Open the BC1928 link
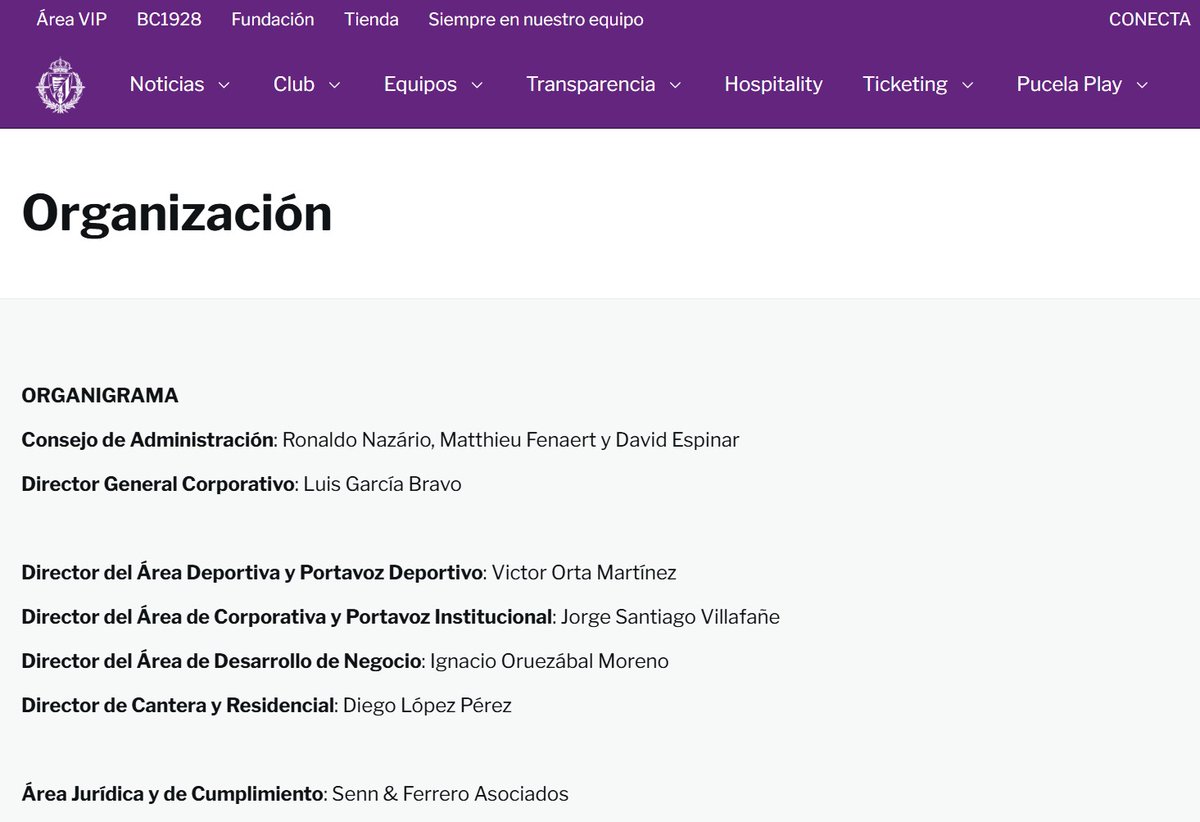This screenshot has width=1200, height=822. (169, 19)
